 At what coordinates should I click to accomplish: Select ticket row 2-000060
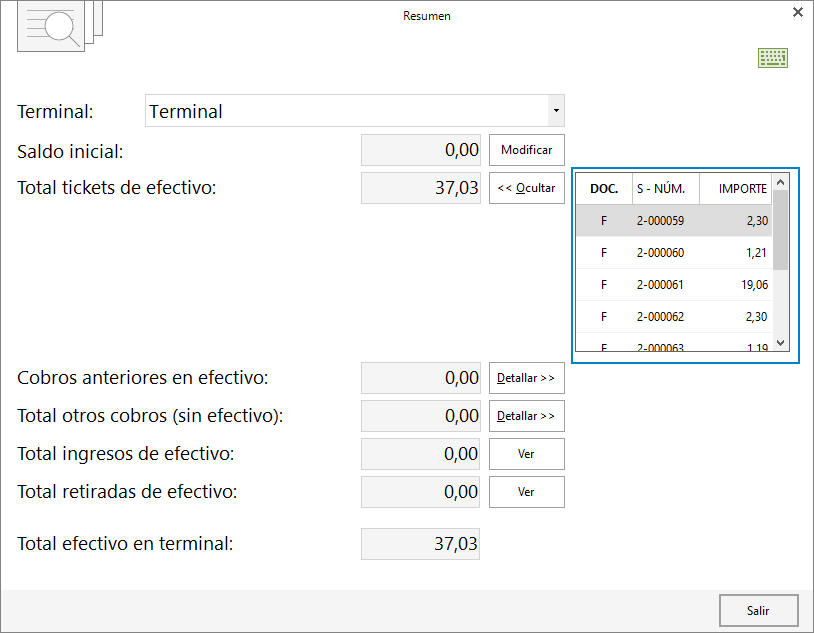[674, 253]
